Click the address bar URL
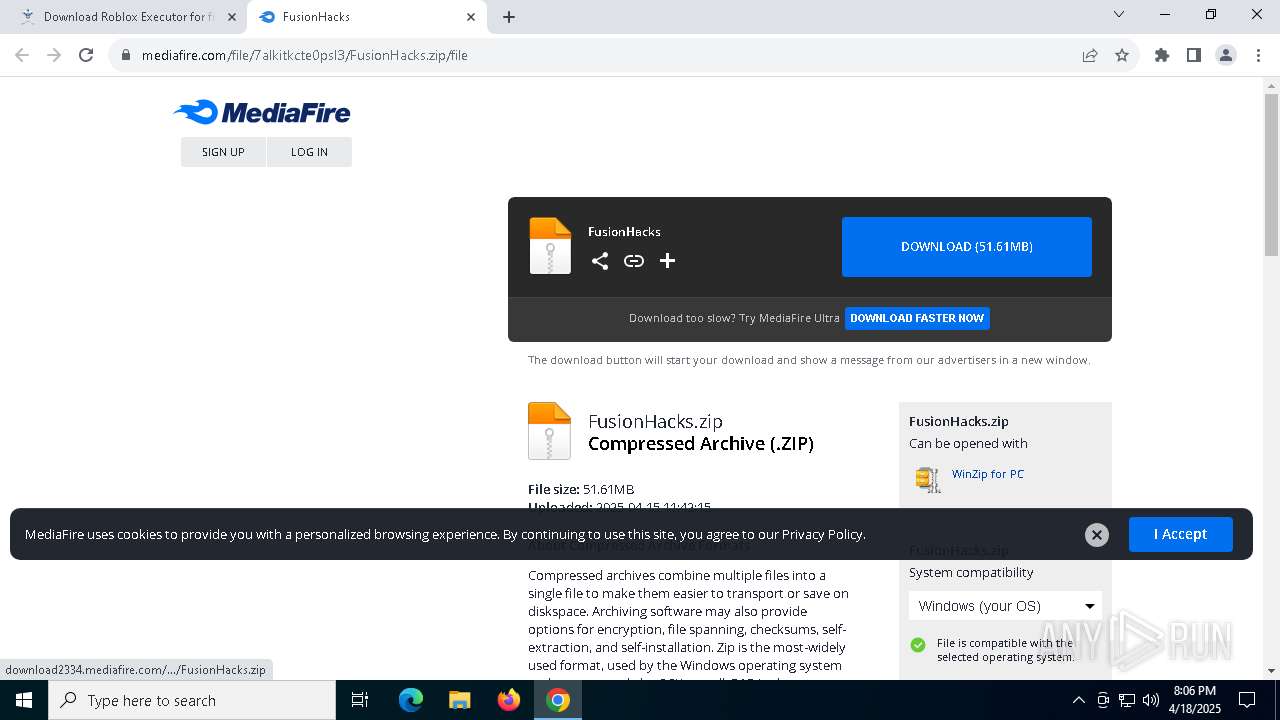 click(x=305, y=55)
